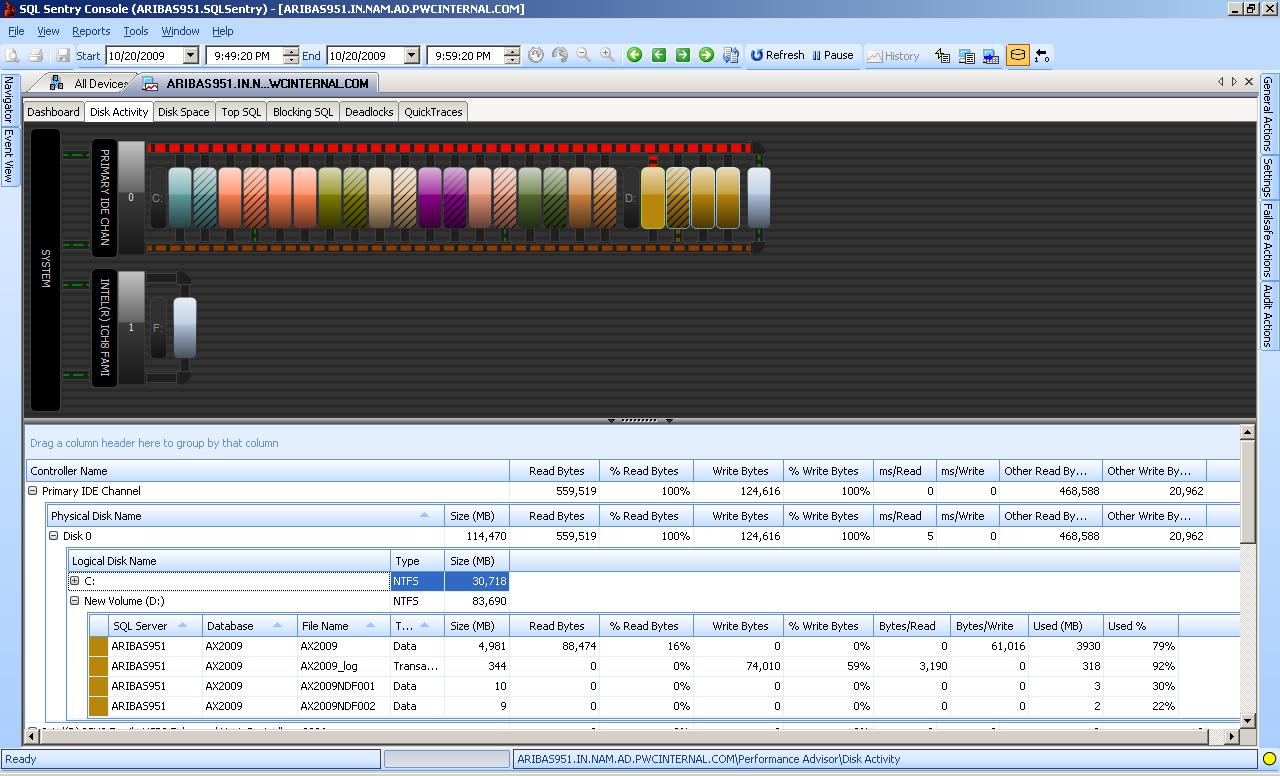Click the End time spinner arrows
The image size is (1280, 776).
click(512, 56)
